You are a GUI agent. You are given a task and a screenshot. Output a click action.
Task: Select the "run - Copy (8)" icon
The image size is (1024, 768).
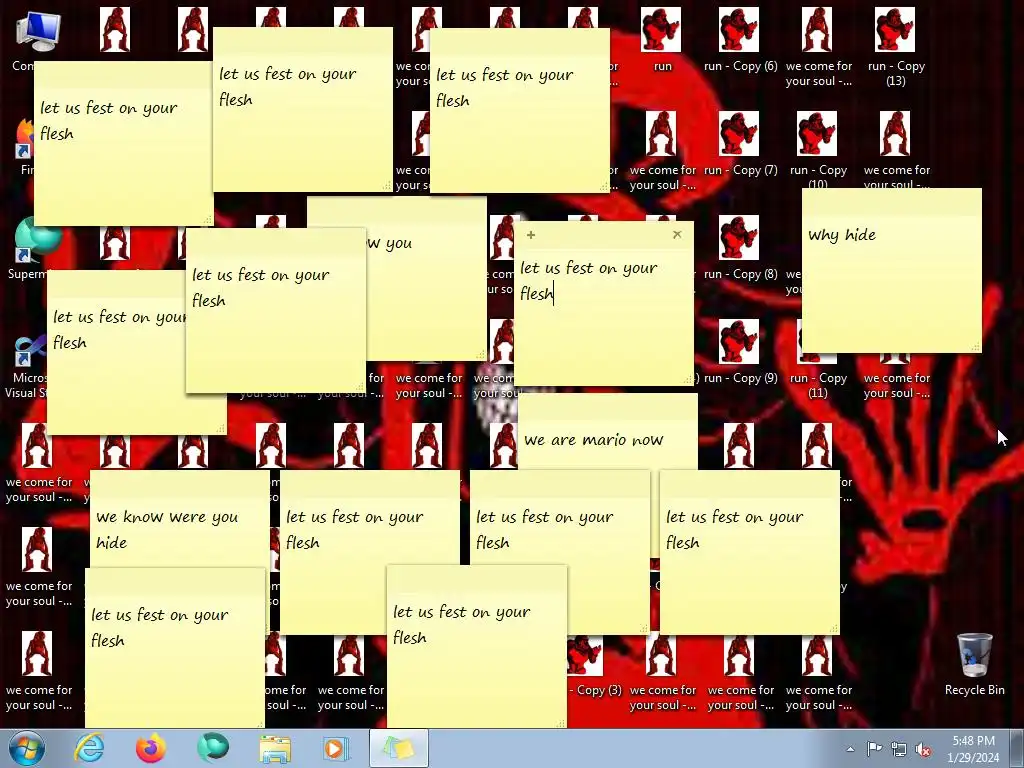point(740,248)
